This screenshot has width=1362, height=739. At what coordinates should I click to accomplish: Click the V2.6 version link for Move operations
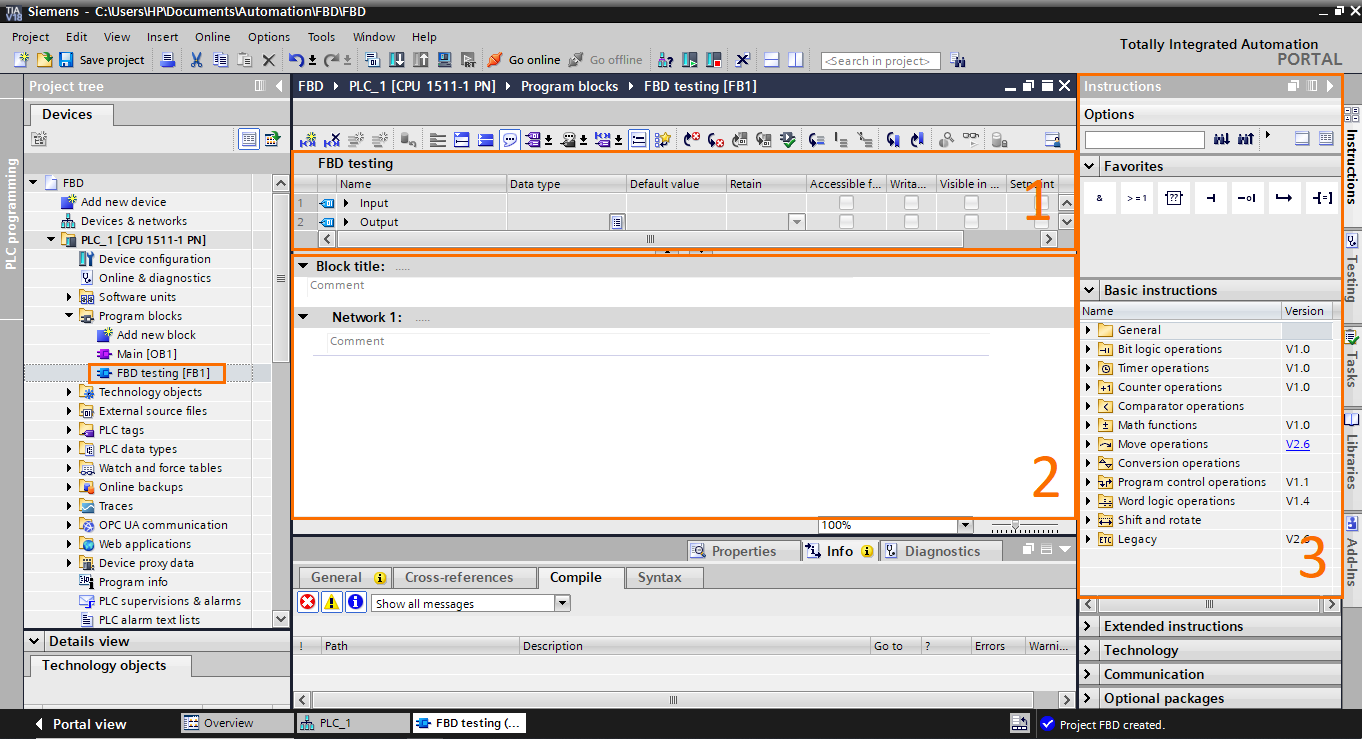point(1297,444)
